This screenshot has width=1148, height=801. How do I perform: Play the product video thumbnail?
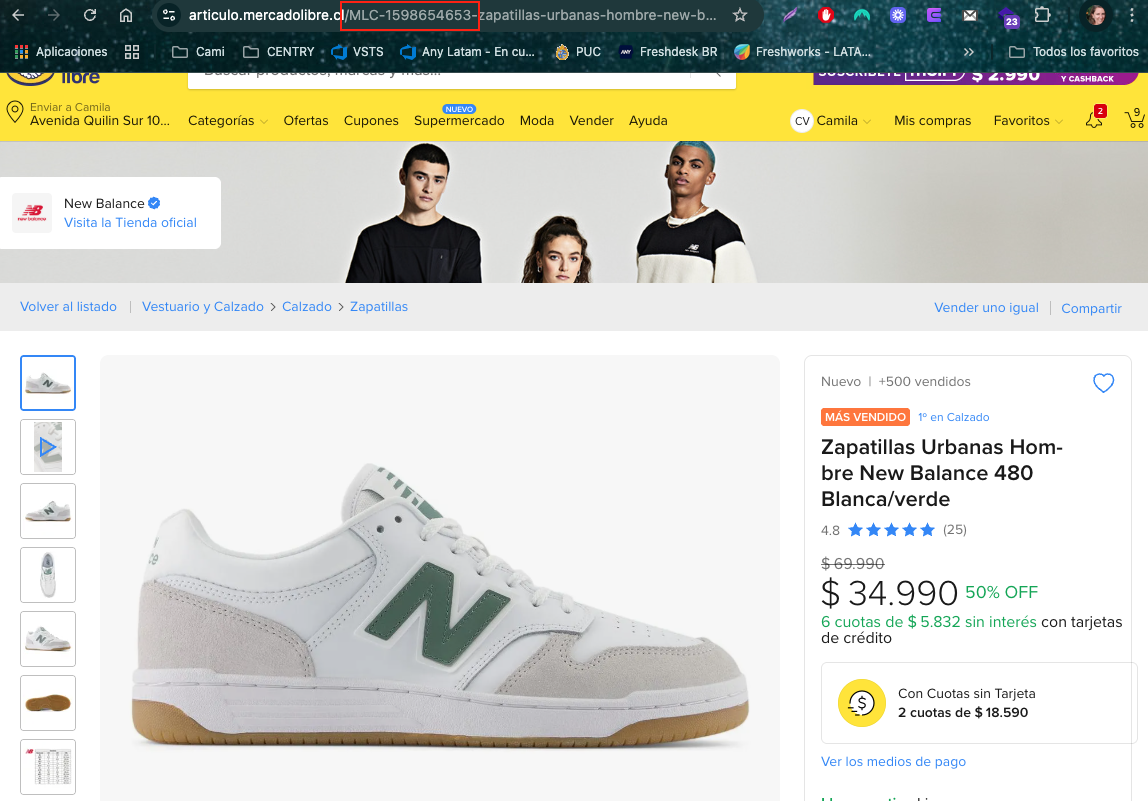coord(48,447)
